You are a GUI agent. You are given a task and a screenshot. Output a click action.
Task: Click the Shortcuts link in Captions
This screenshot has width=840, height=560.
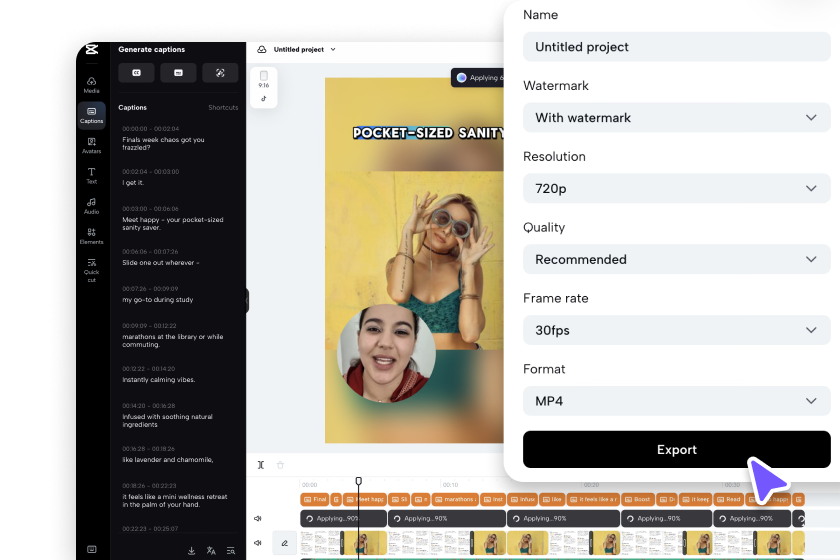(223, 108)
